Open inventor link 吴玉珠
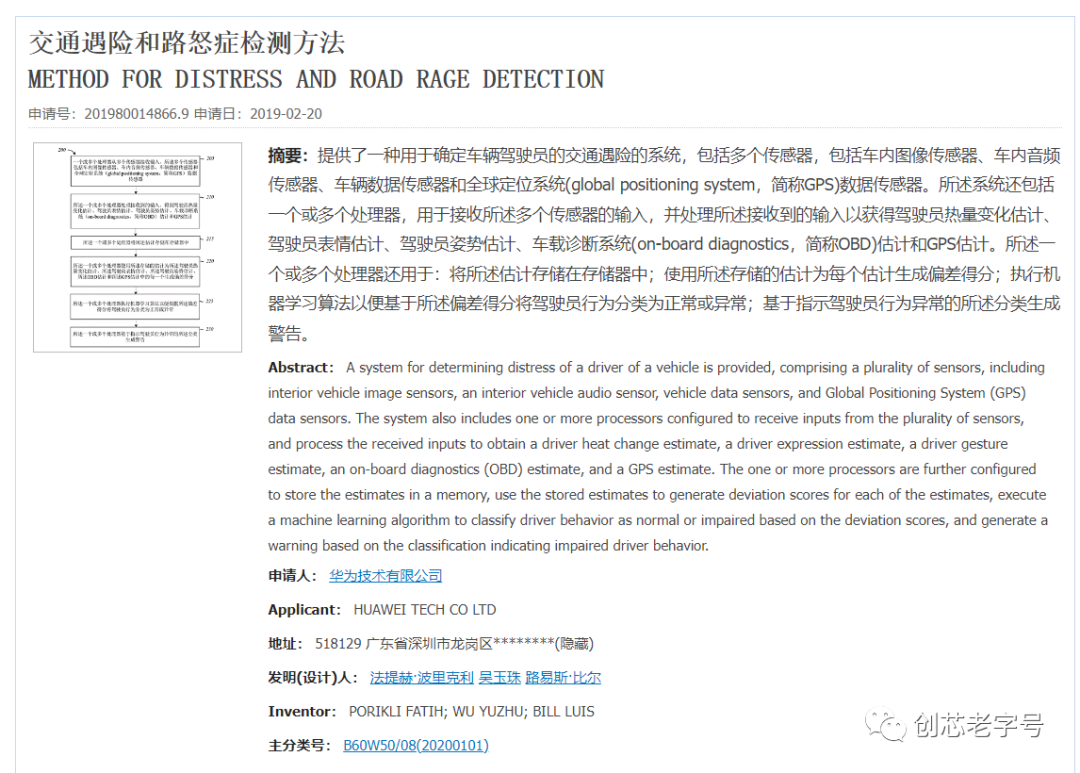This screenshot has height=773, width=1080. (499, 678)
